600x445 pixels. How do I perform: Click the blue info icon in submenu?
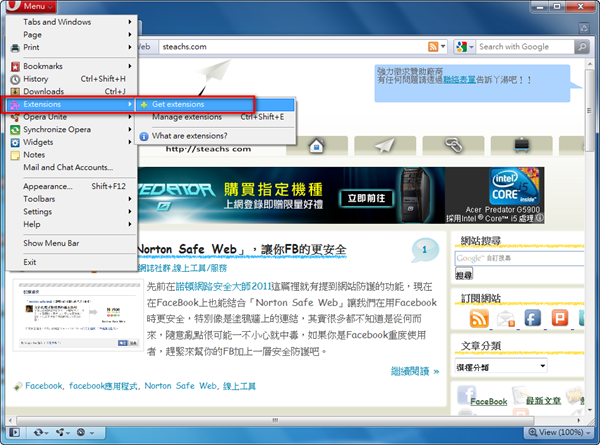point(144,136)
